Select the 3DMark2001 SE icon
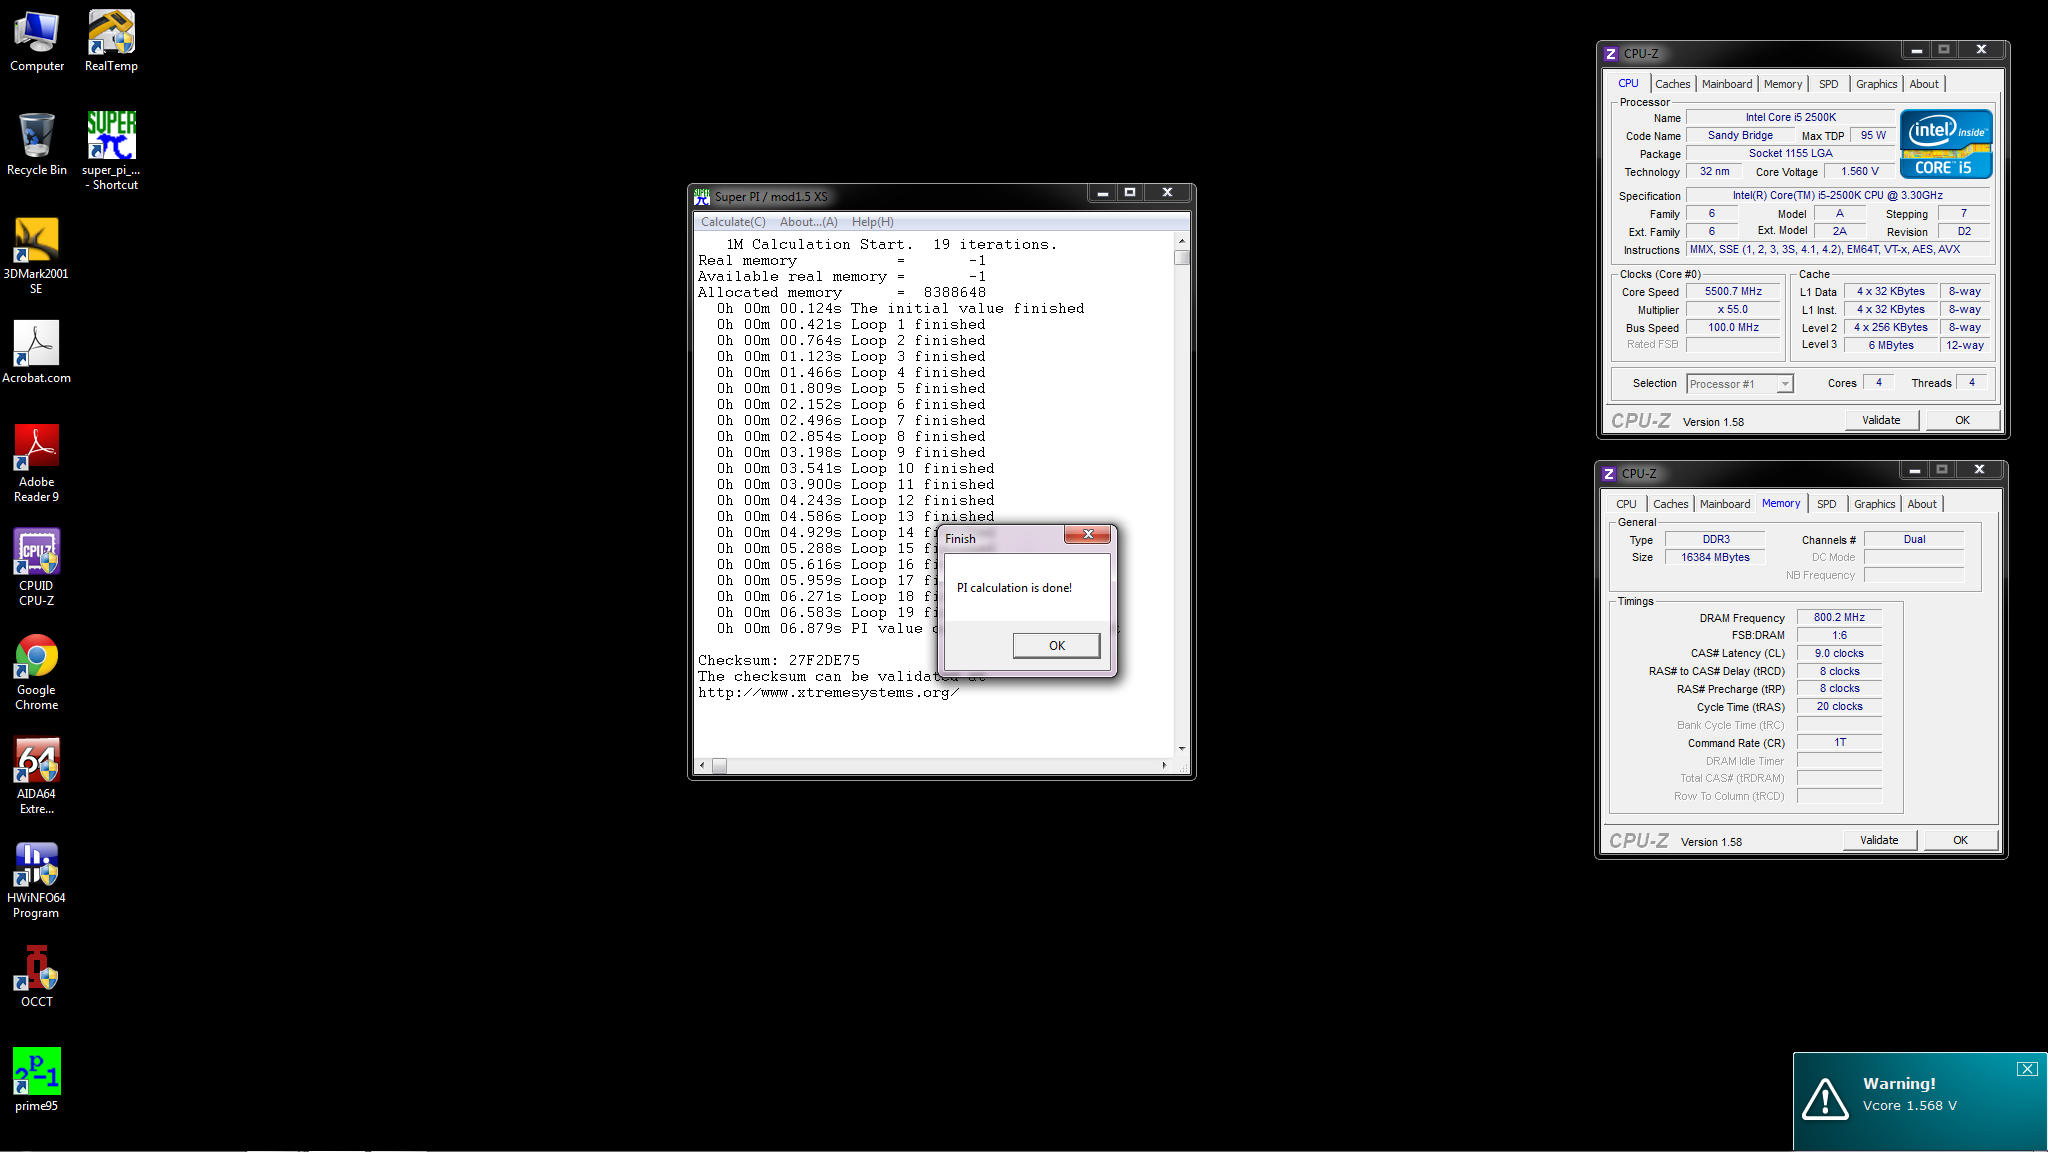This screenshot has width=2048, height=1152. coord(36,256)
